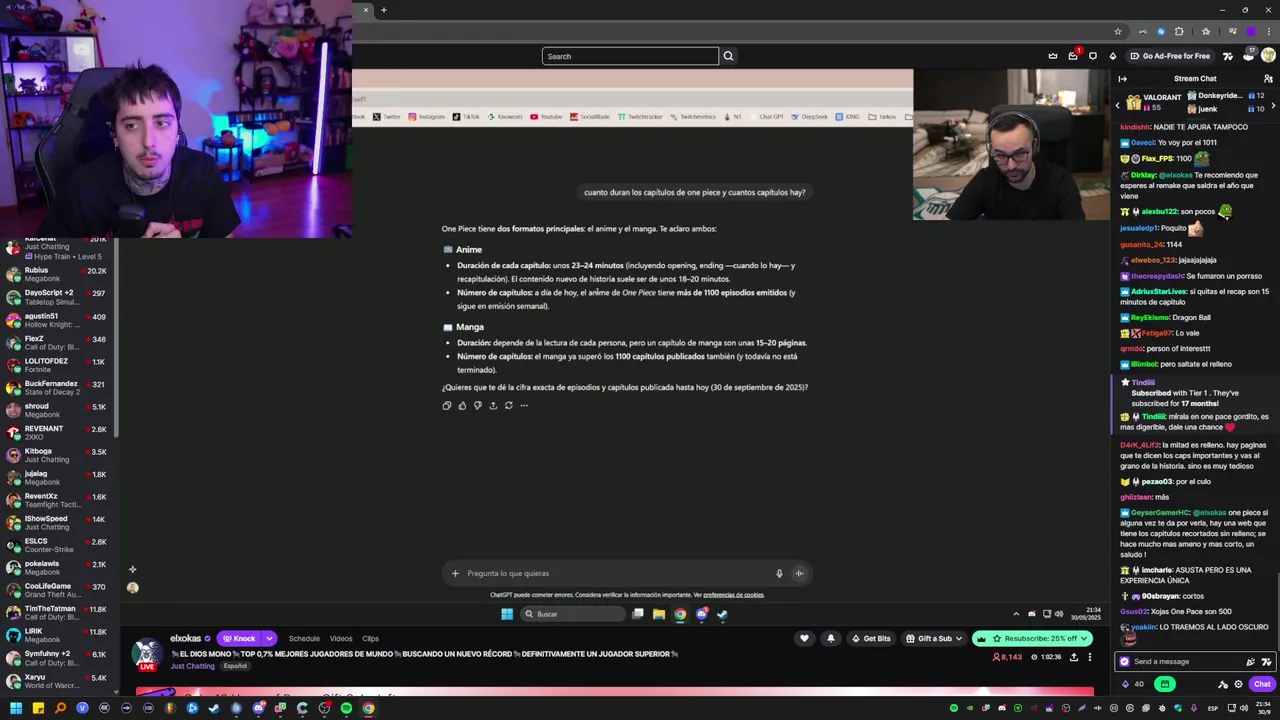
Task: Focus the Twitch Search field
Action: pos(630,56)
